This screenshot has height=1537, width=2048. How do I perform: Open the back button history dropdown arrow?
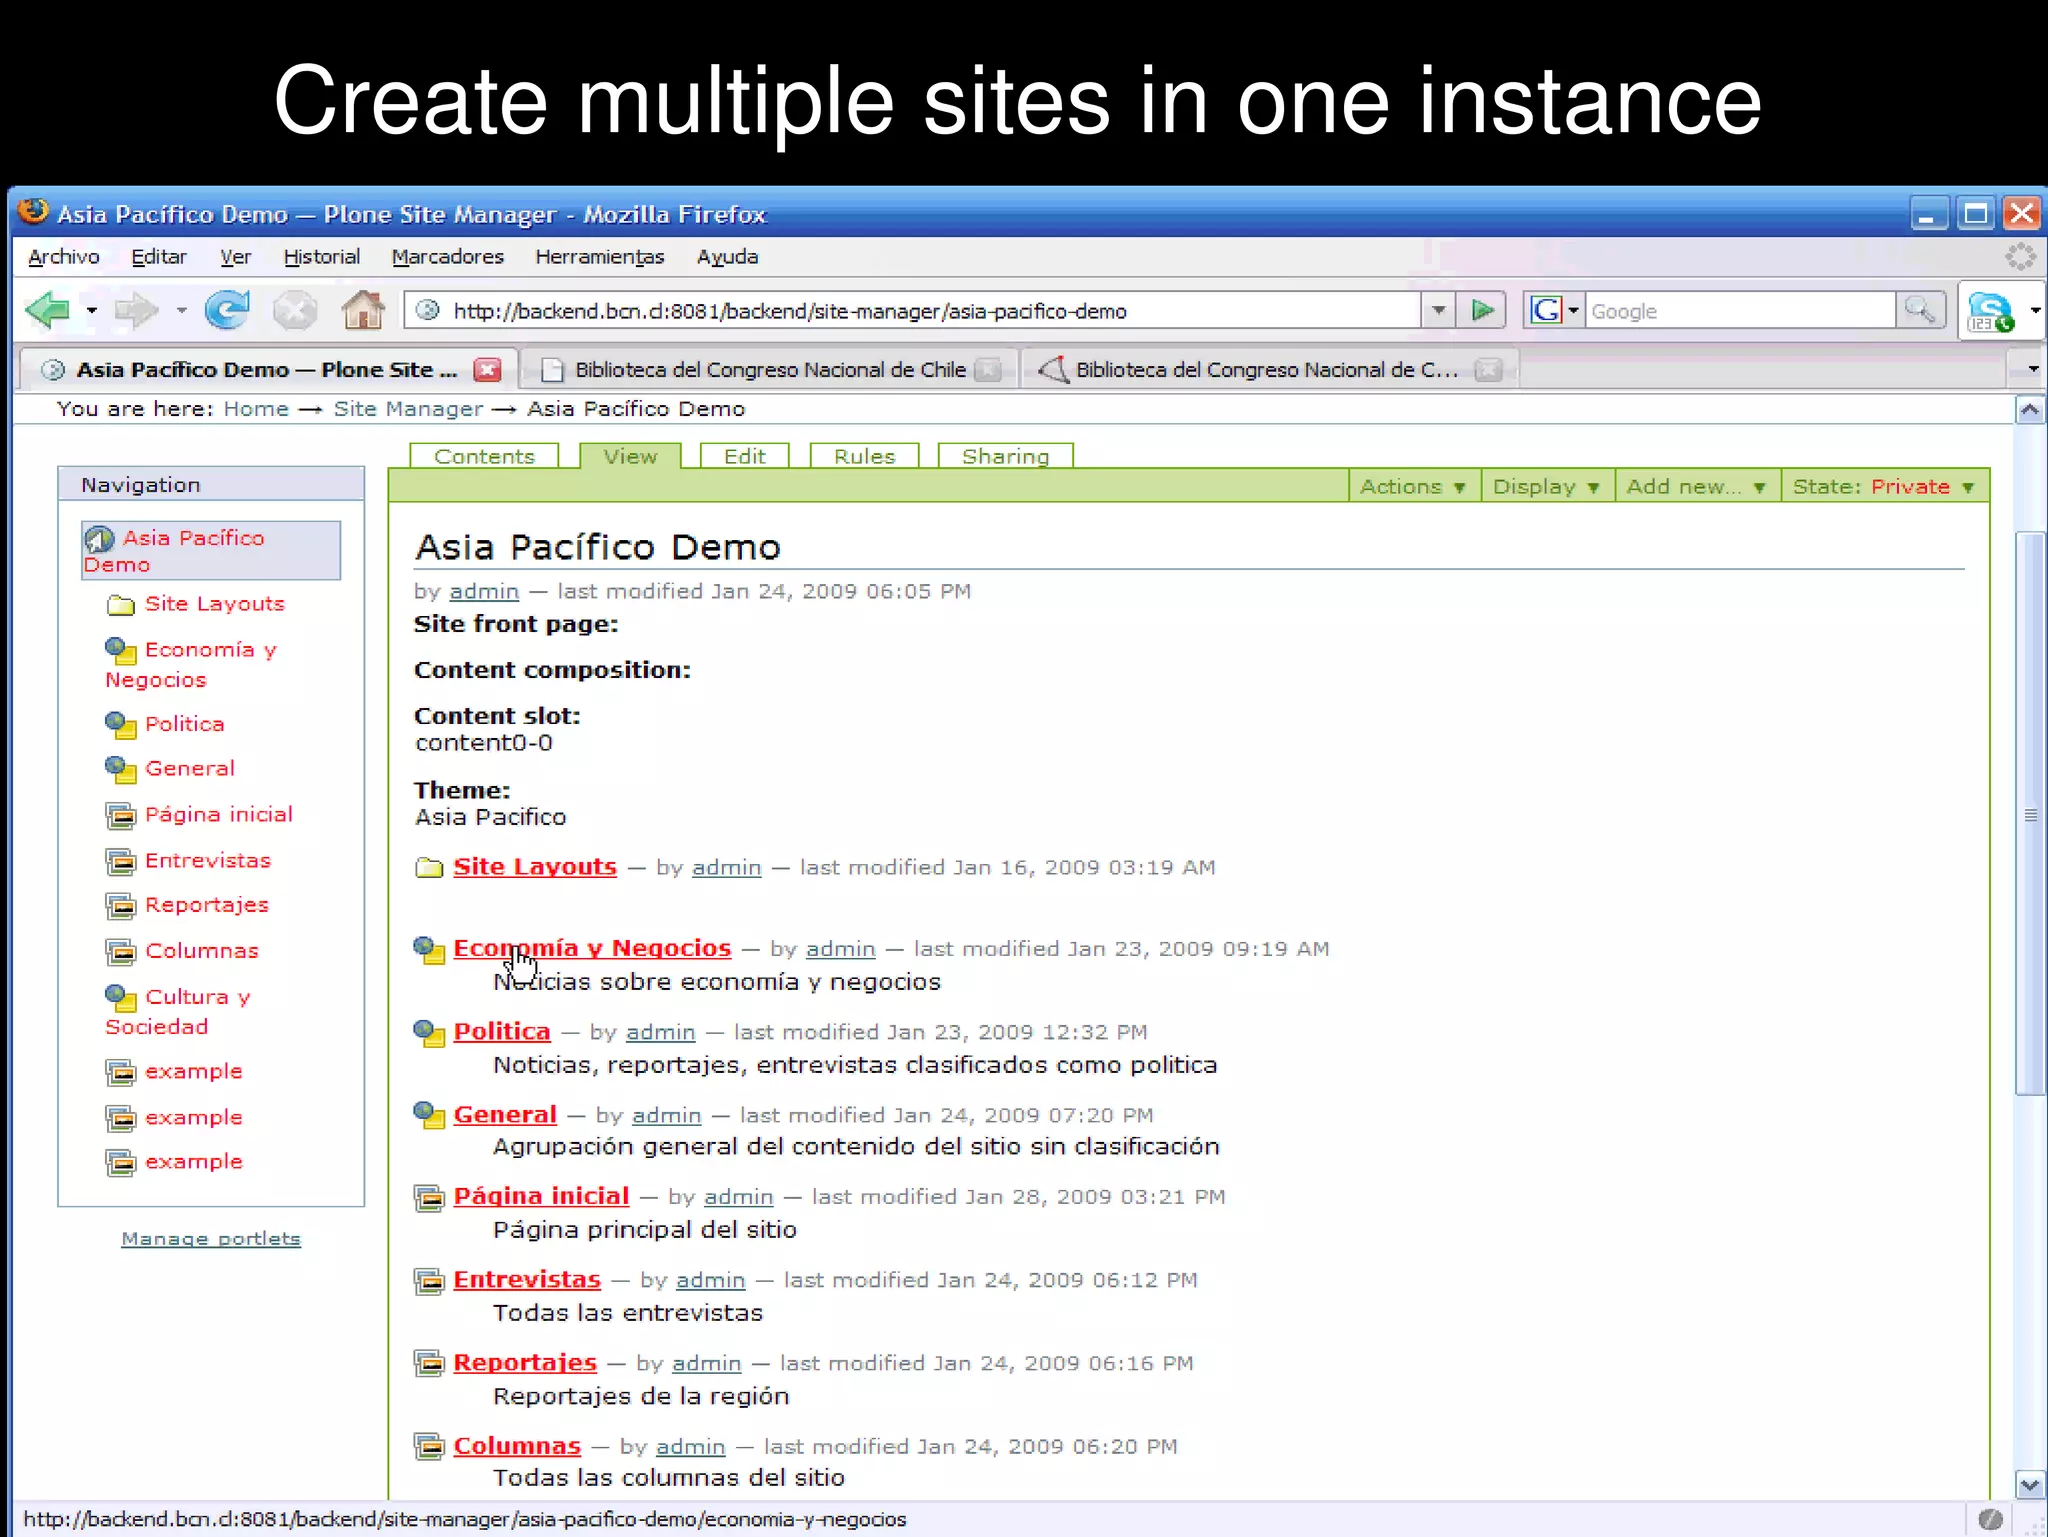(91, 311)
